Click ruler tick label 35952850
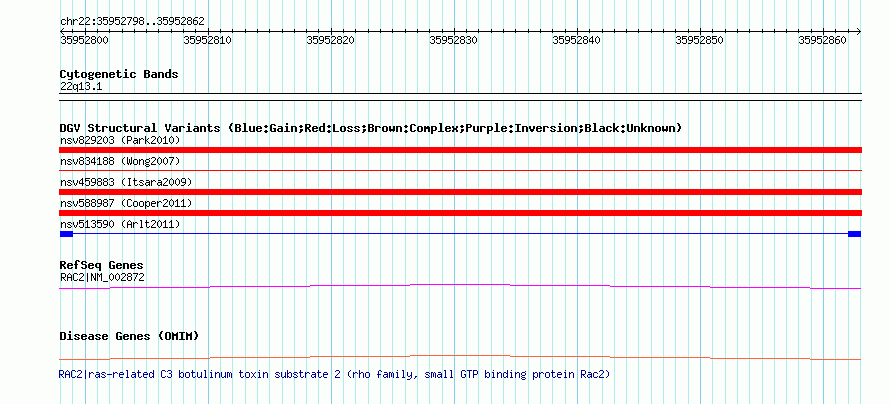 click(699, 40)
